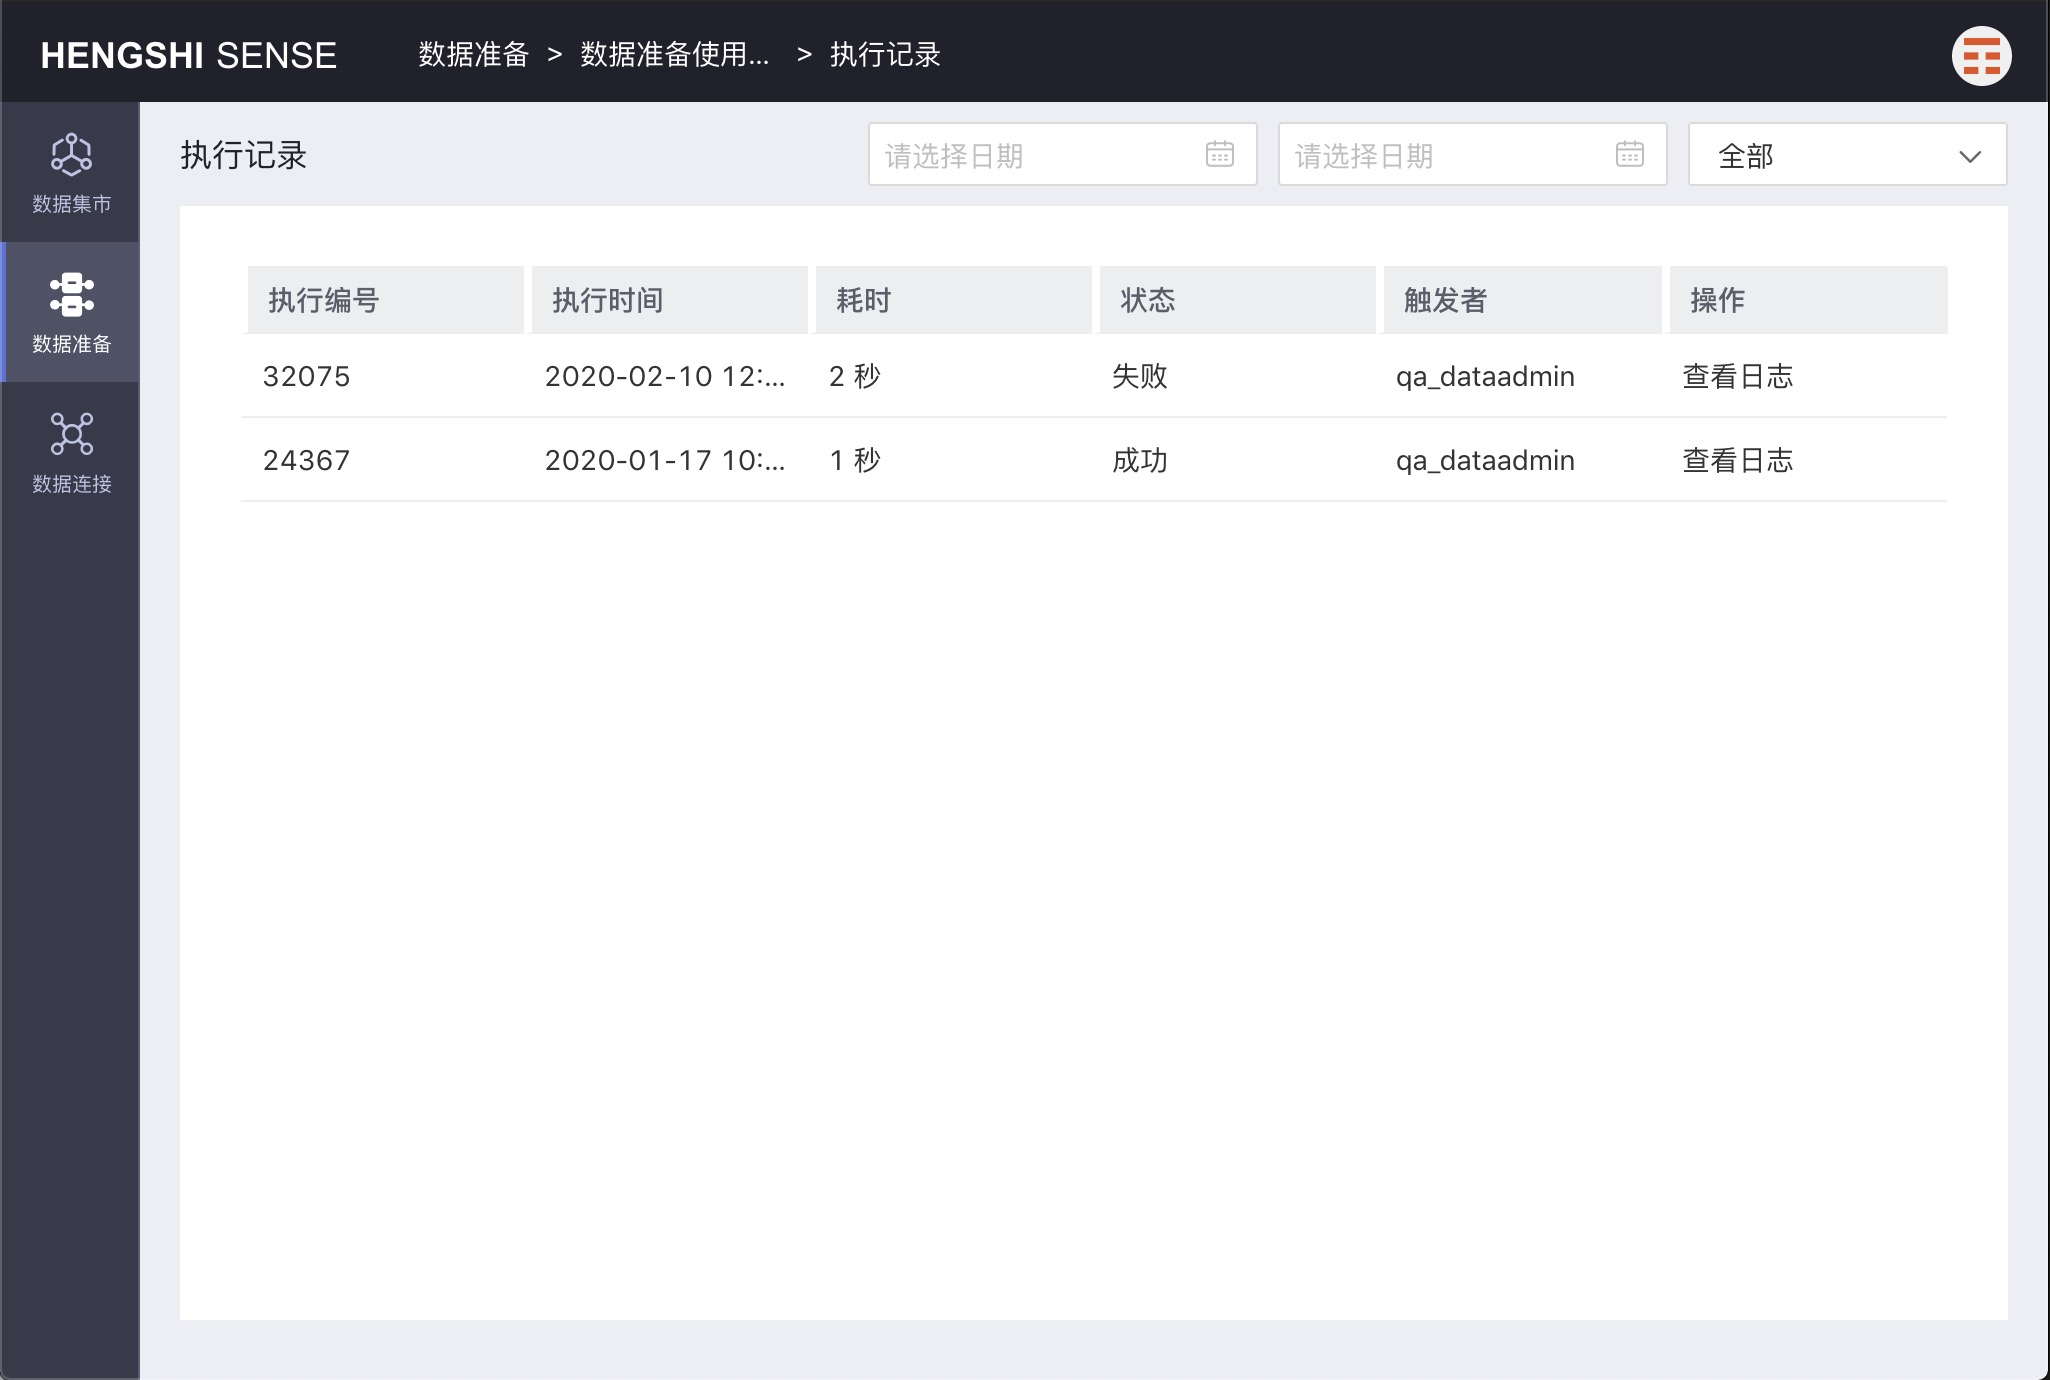This screenshot has height=1380, width=2050.
Task: Open the 数据连接 sidebar icon
Action: [71, 452]
